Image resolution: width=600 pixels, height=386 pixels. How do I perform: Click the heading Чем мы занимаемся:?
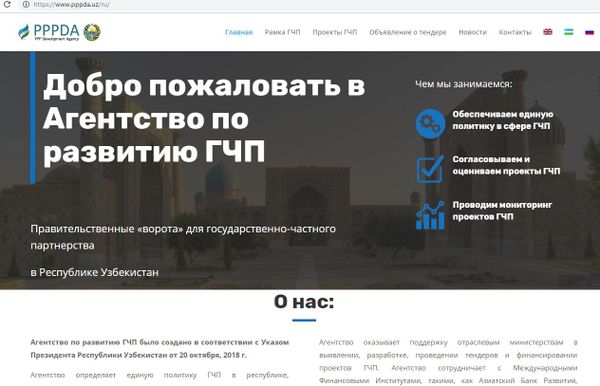point(464,84)
